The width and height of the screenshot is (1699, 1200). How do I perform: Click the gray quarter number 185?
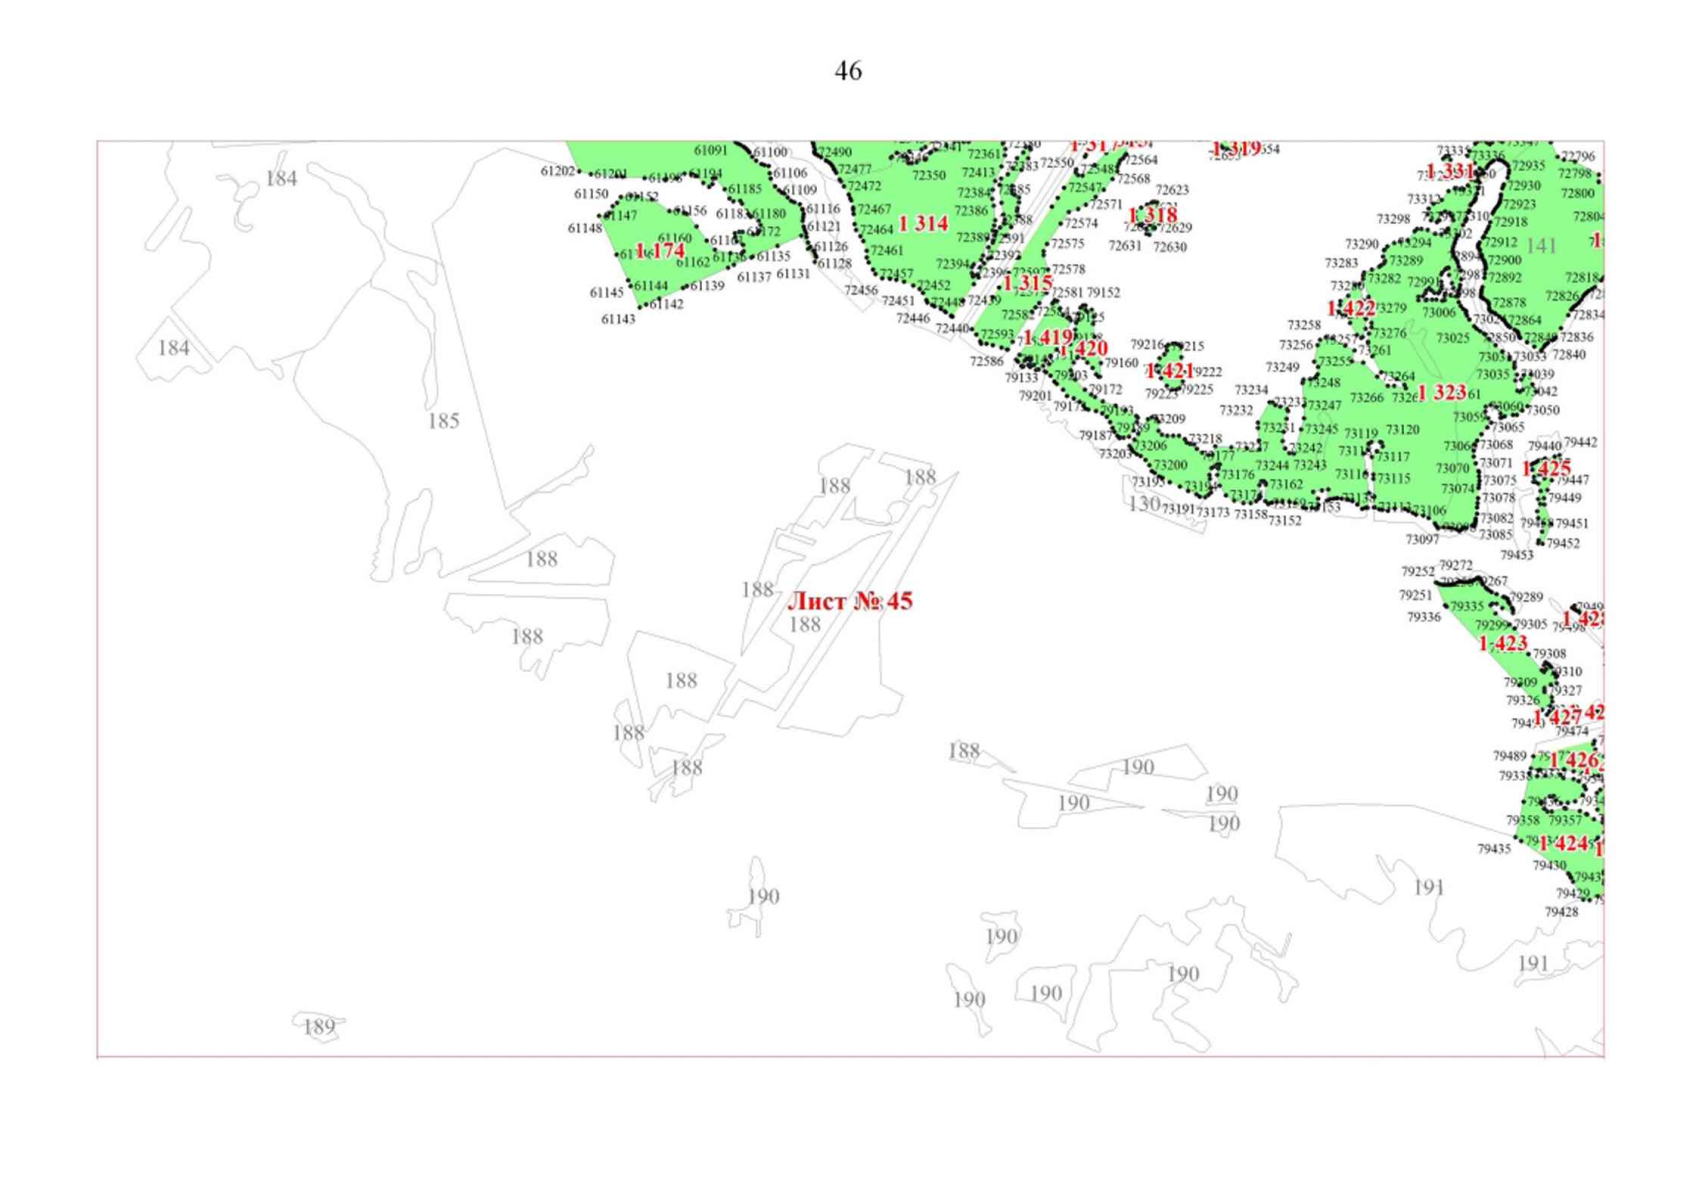tap(443, 421)
